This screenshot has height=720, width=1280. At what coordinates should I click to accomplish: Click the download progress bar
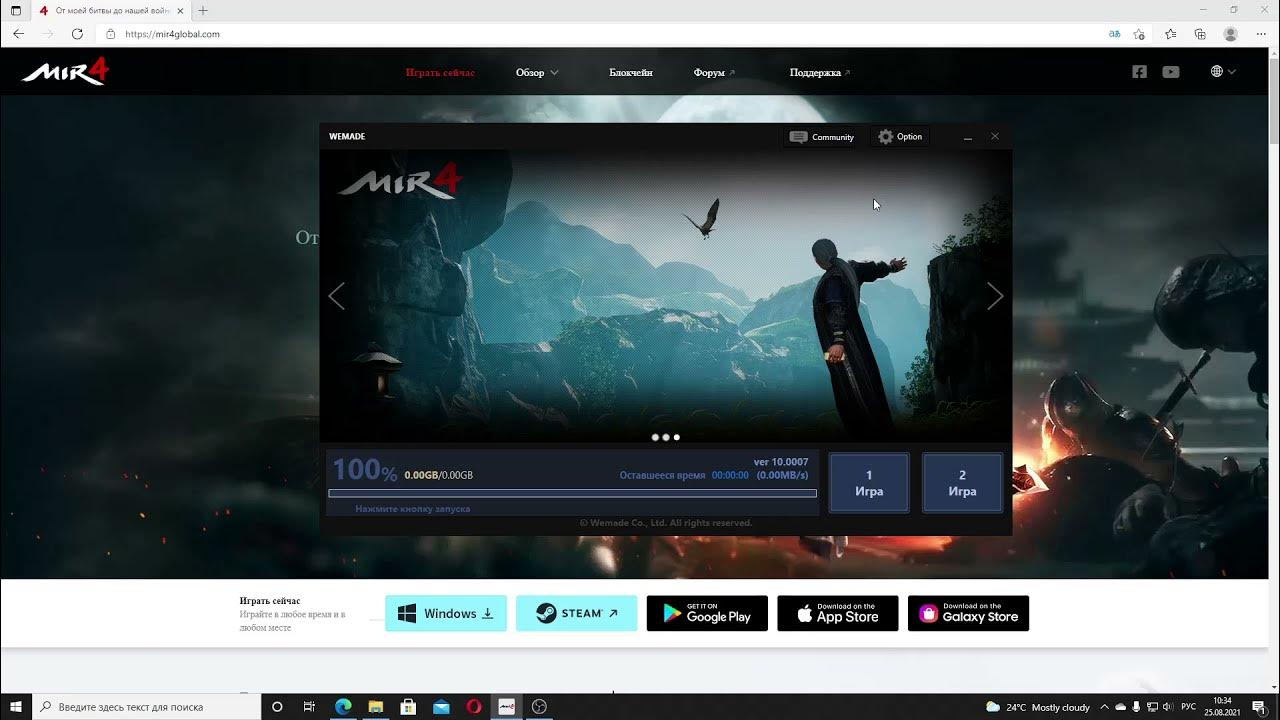[x=572, y=493]
